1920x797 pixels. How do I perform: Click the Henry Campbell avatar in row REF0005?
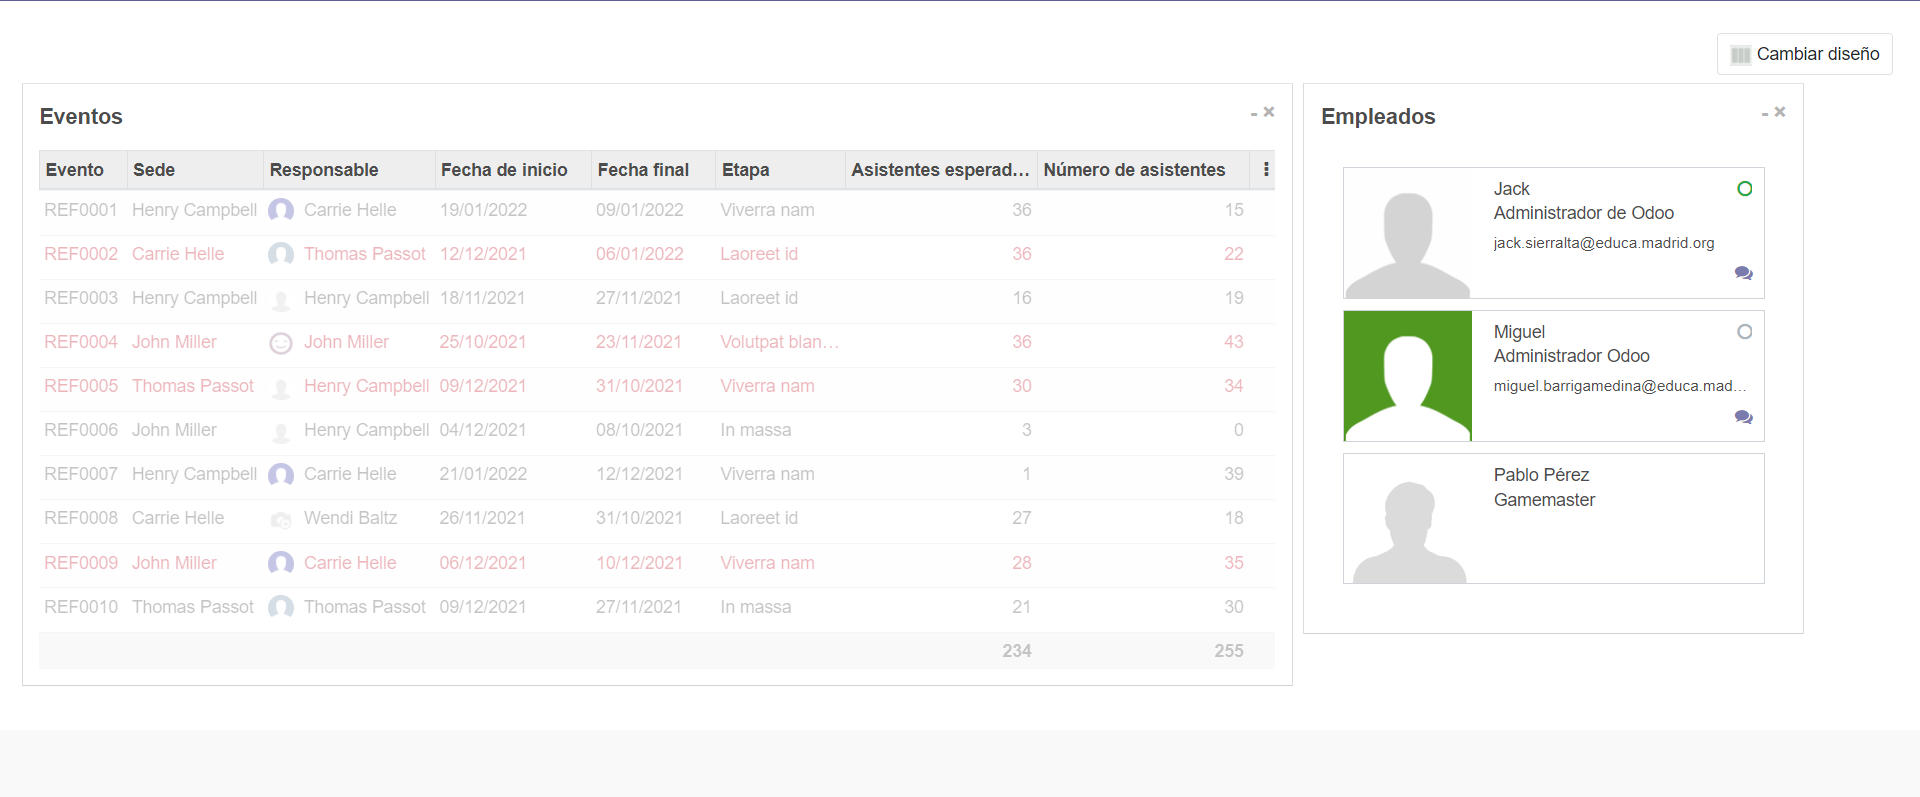point(281,387)
